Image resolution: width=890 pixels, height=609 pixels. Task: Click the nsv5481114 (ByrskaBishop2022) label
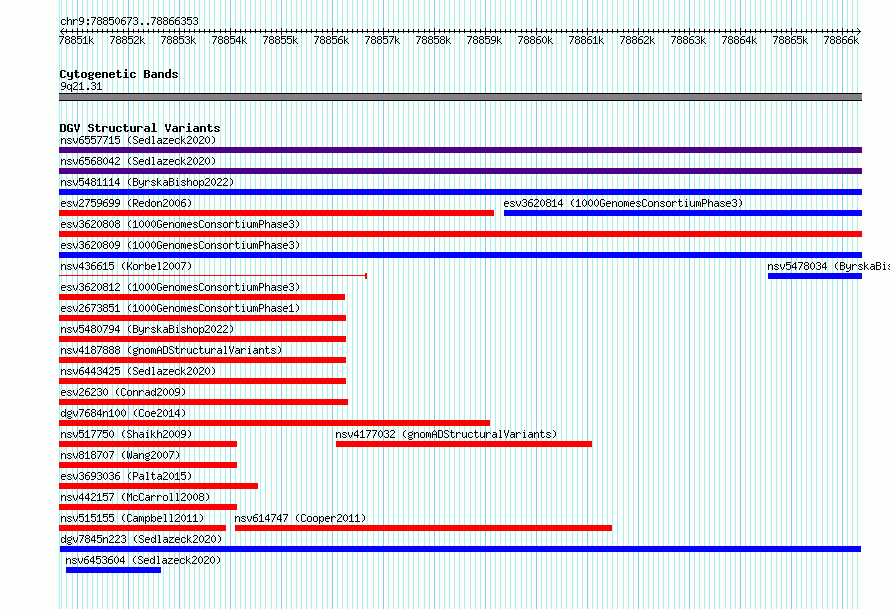(147, 182)
